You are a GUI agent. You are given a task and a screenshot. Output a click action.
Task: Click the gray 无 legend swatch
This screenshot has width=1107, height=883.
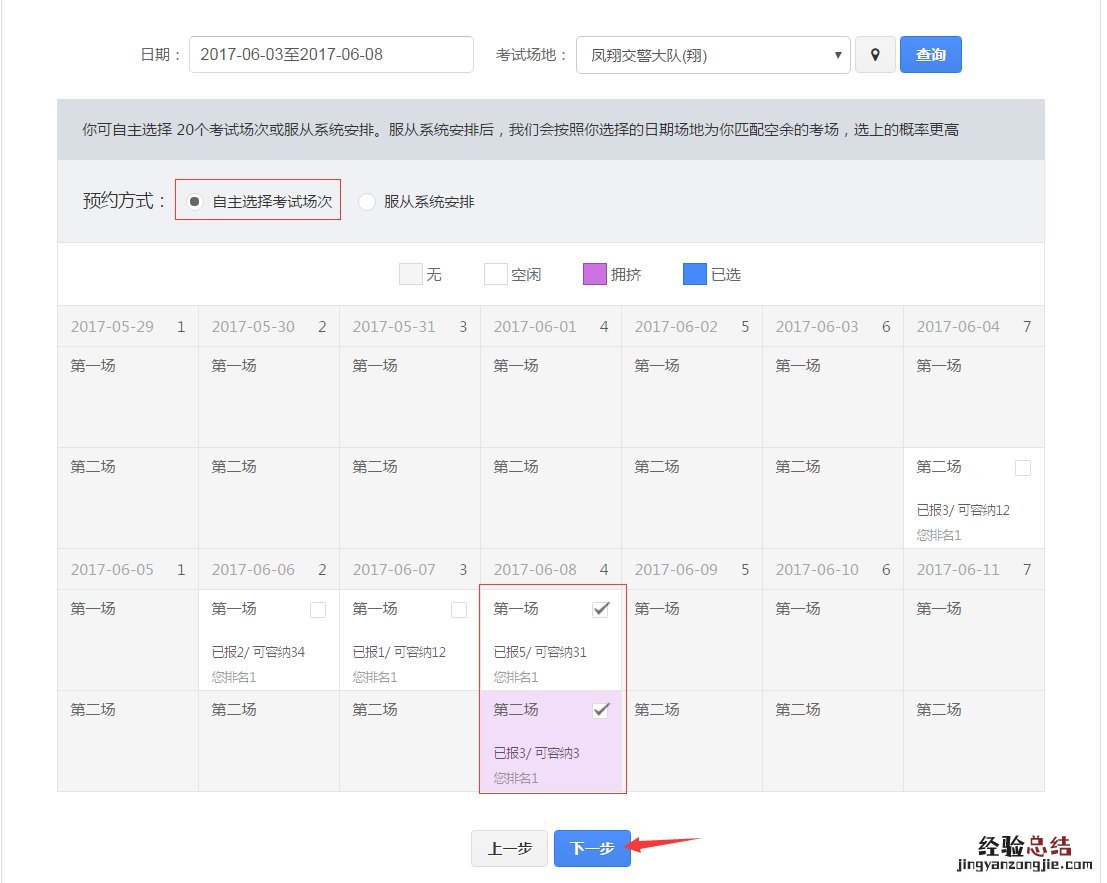pyautogui.click(x=410, y=274)
